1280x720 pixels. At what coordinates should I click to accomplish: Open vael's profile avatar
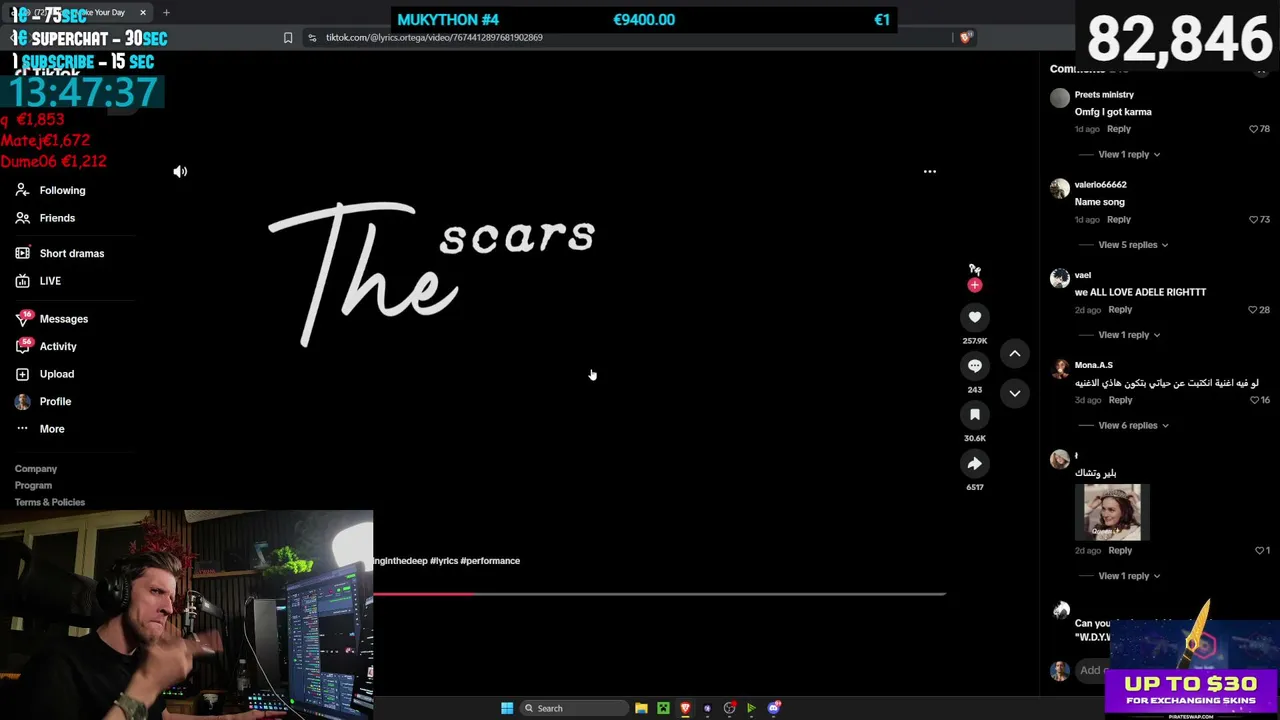click(x=1060, y=279)
